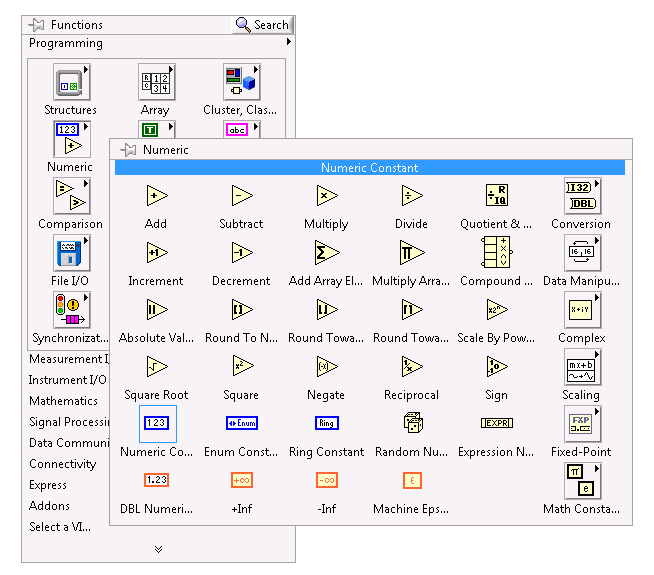
Task: Pin the Functions palette with thumbtack
Action: point(37,25)
